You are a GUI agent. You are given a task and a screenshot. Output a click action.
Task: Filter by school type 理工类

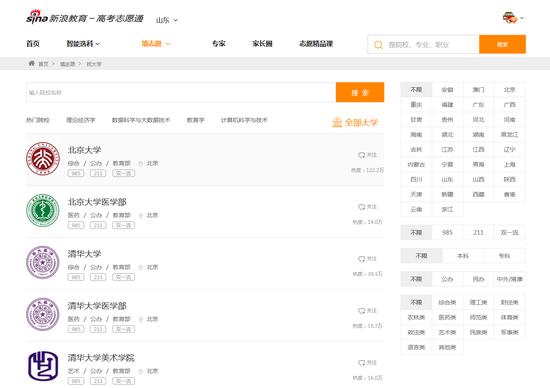point(478,302)
